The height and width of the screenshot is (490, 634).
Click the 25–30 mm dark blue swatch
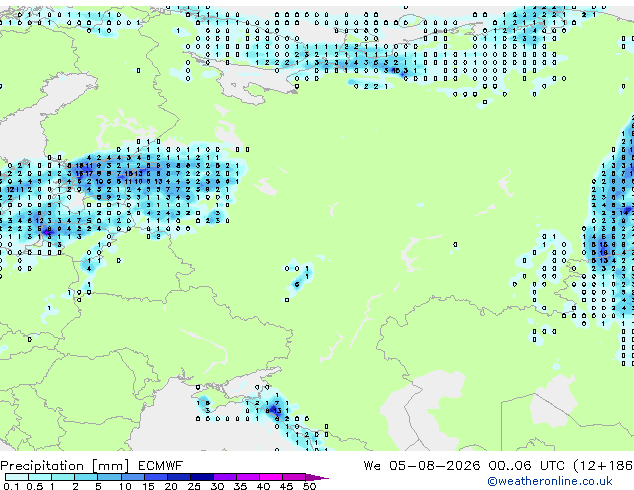click(202, 477)
